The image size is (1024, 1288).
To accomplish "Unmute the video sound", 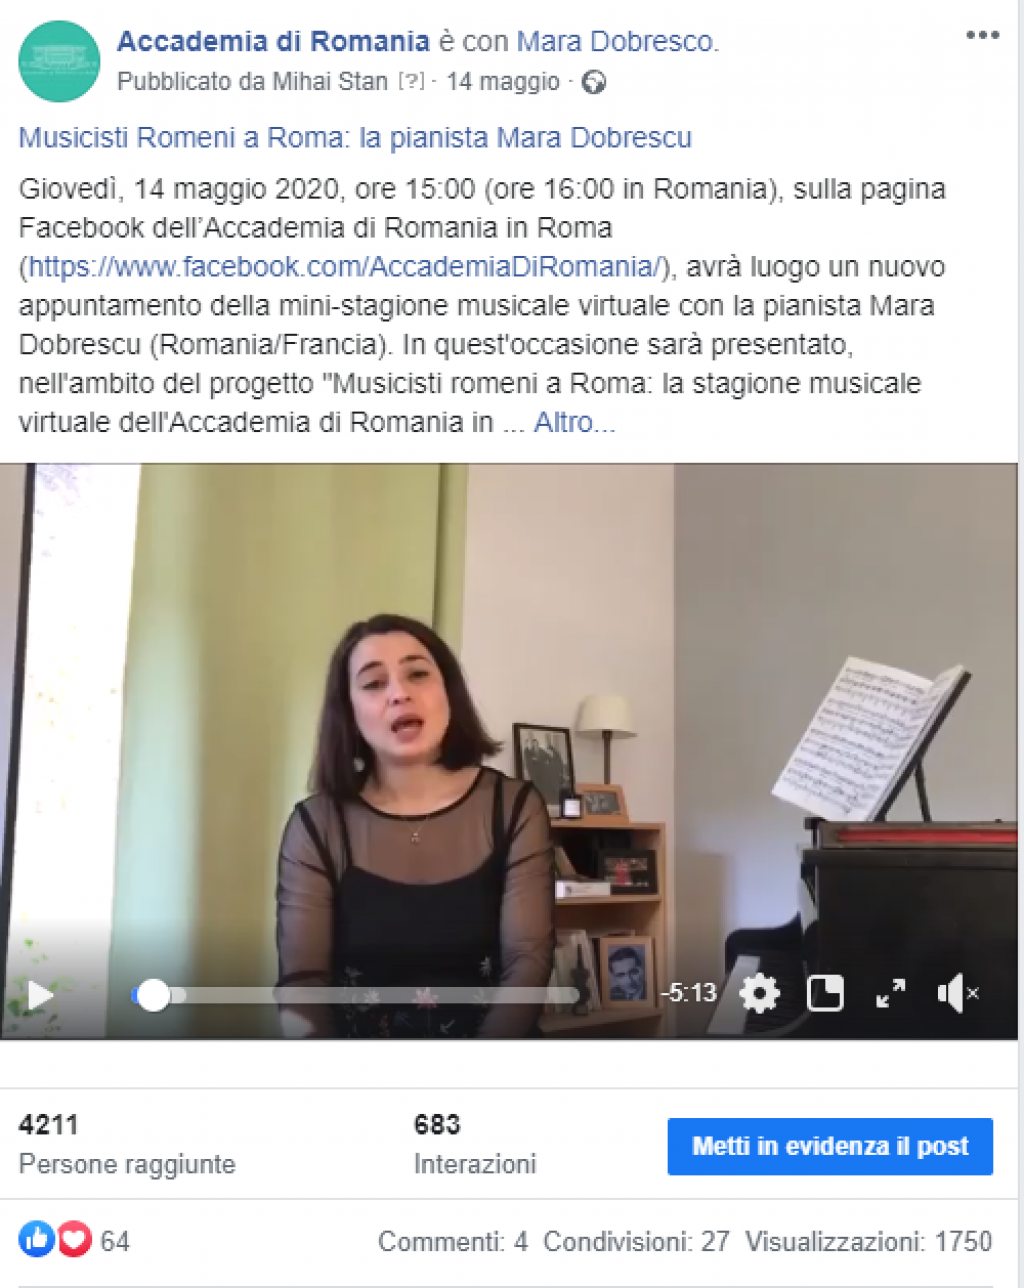I will (x=957, y=993).
